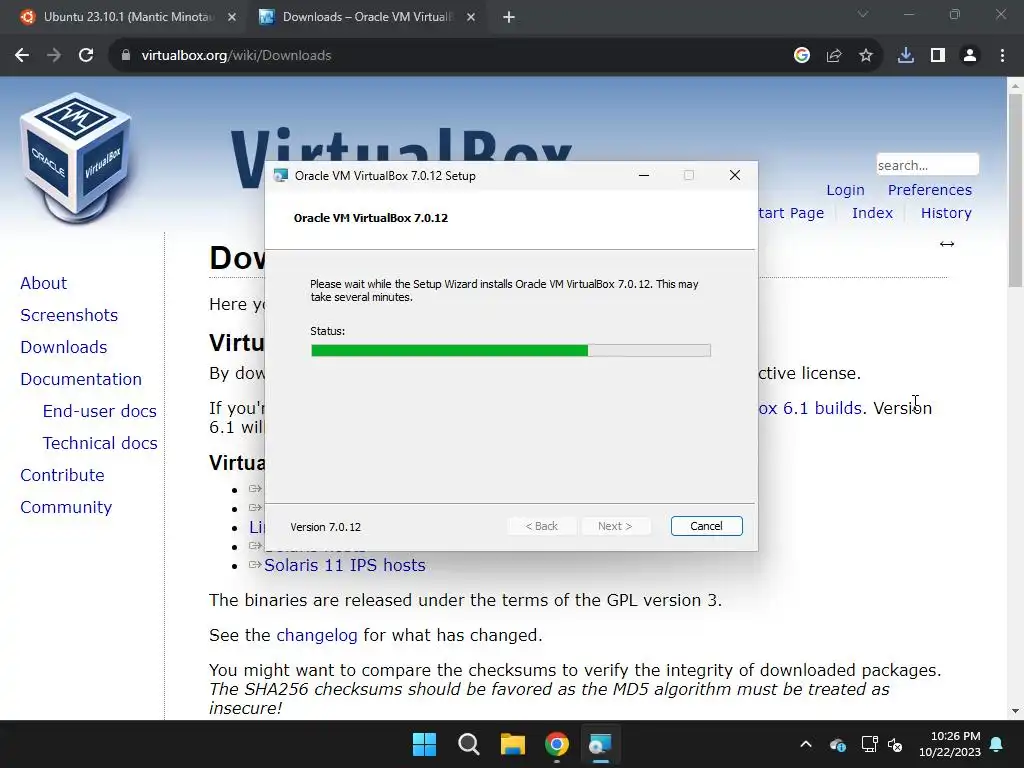The height and width of the screenshot is (768, 1024).
Task: Bookmark this page with star icon
Action: [x=866, y=56]
